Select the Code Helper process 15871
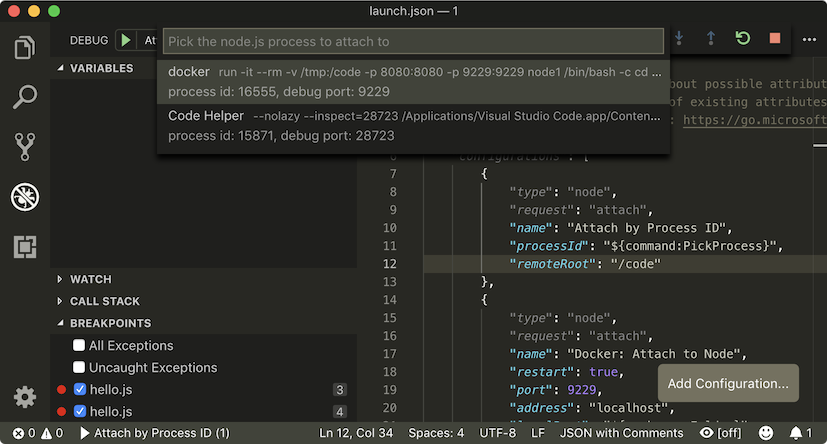This screenshot has height=444, width=827. click(414, 126)
